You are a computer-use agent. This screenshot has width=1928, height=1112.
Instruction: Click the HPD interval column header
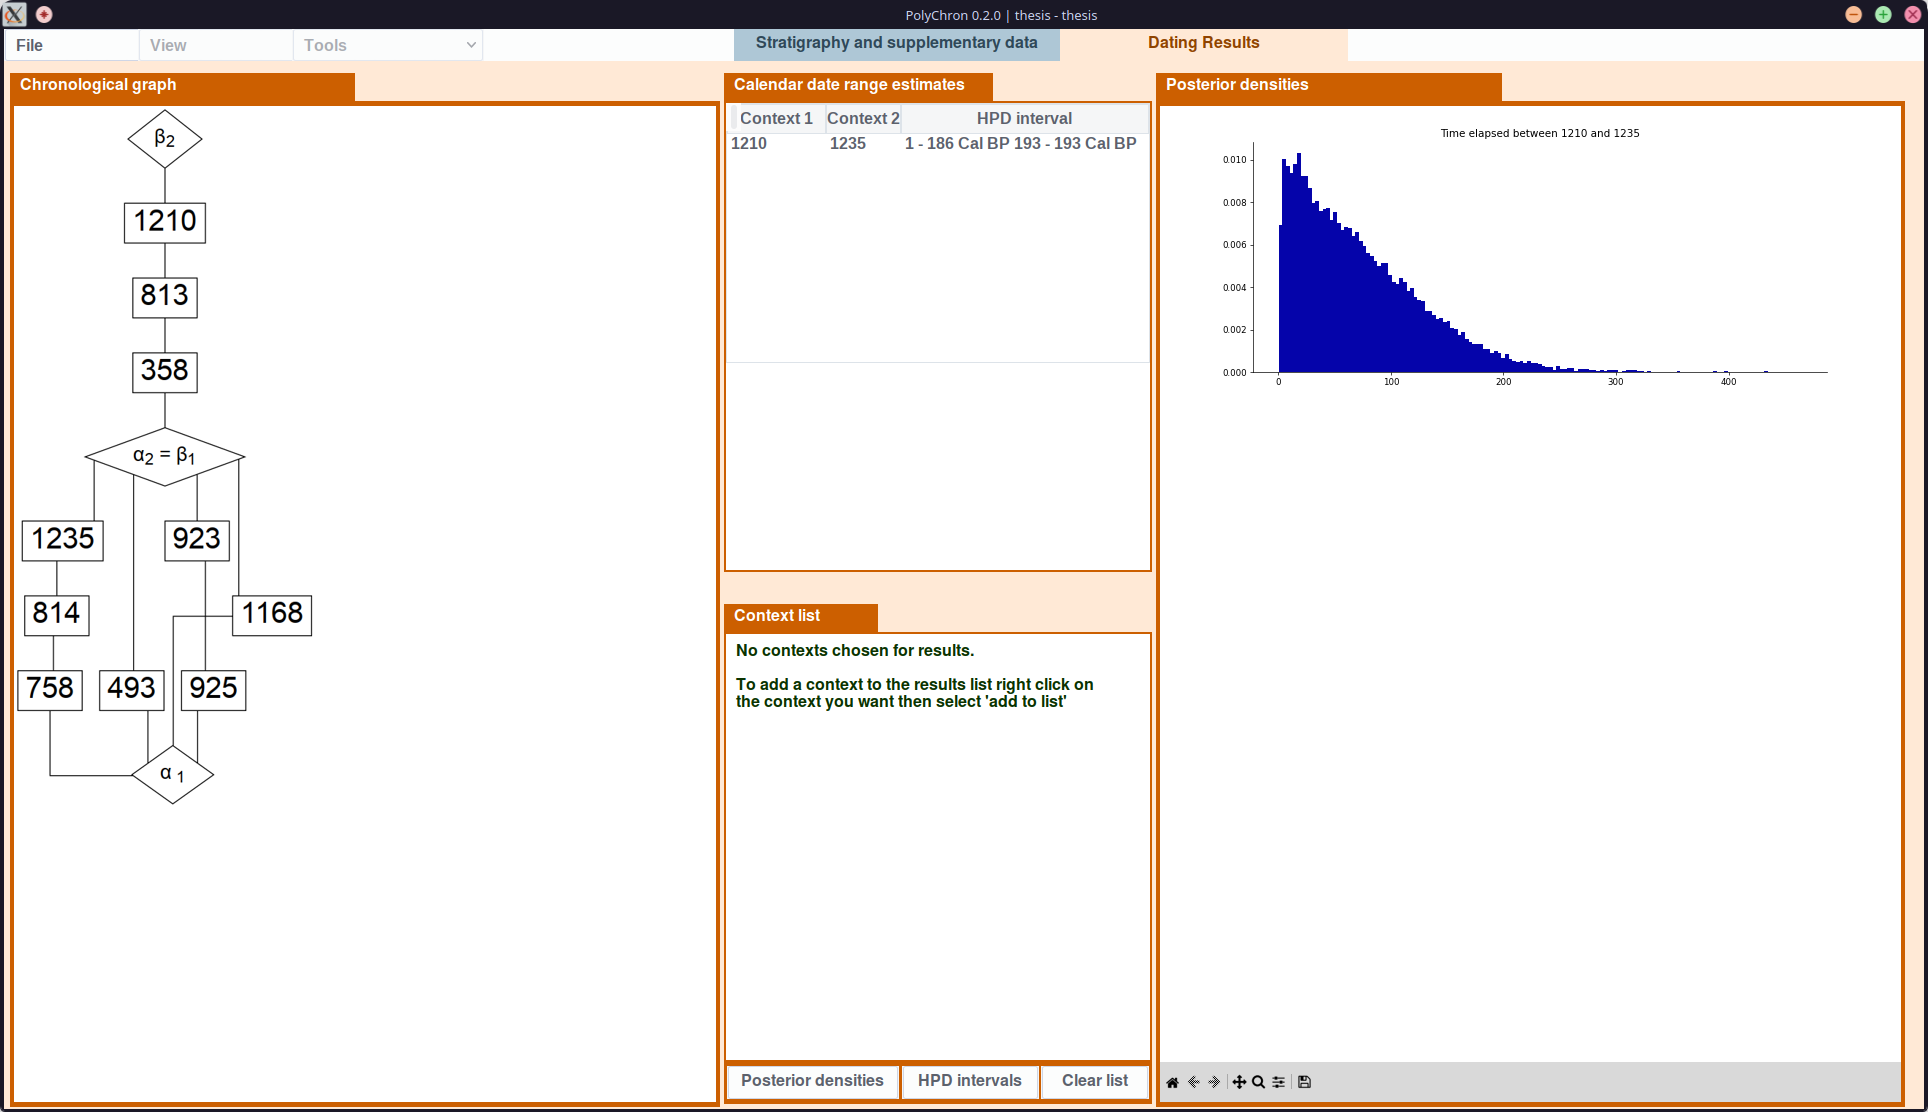1024,118
